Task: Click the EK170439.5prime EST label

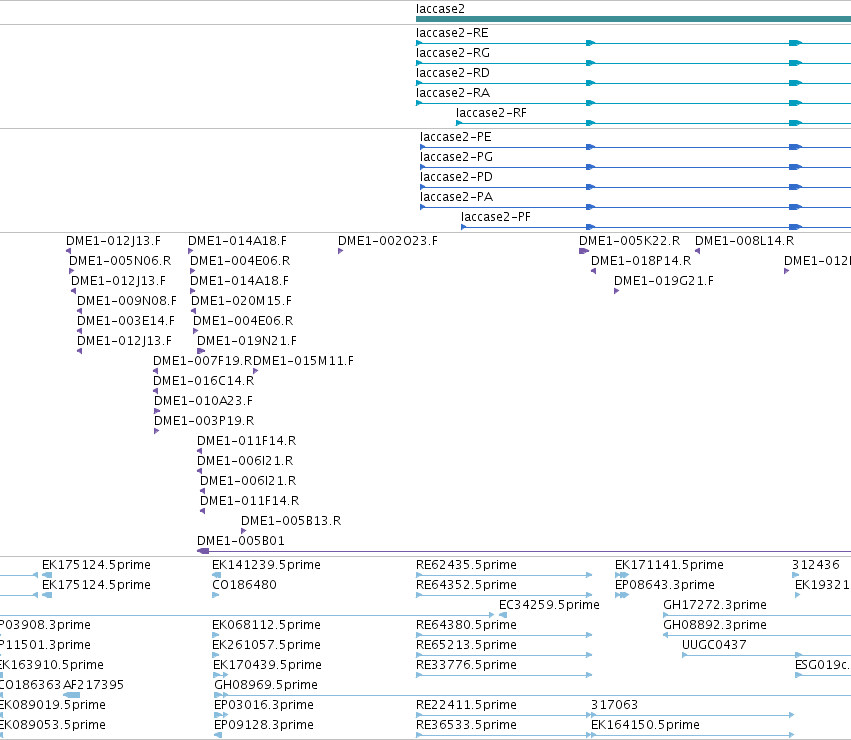Action: (x=266, y=665)
